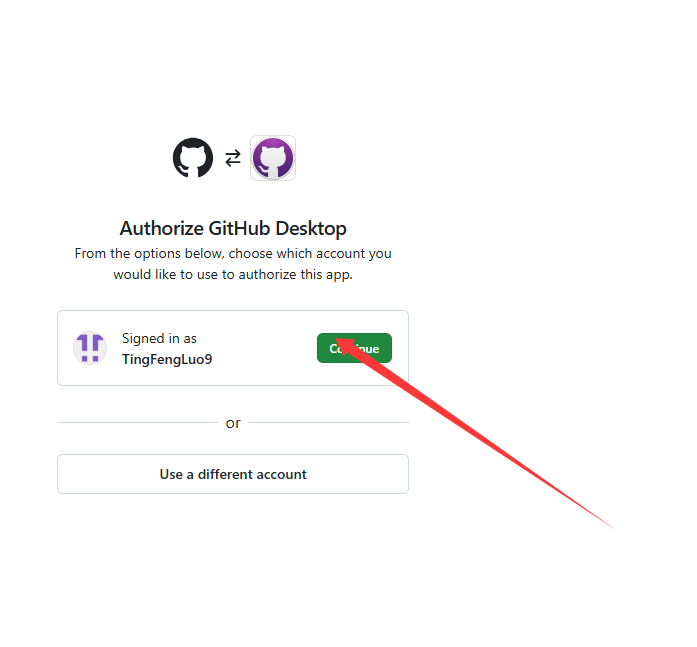The width and height of the screenshot is (697, 647).
Task: Click the thin tail end of red arrow
Action: [x=609, y=524]
